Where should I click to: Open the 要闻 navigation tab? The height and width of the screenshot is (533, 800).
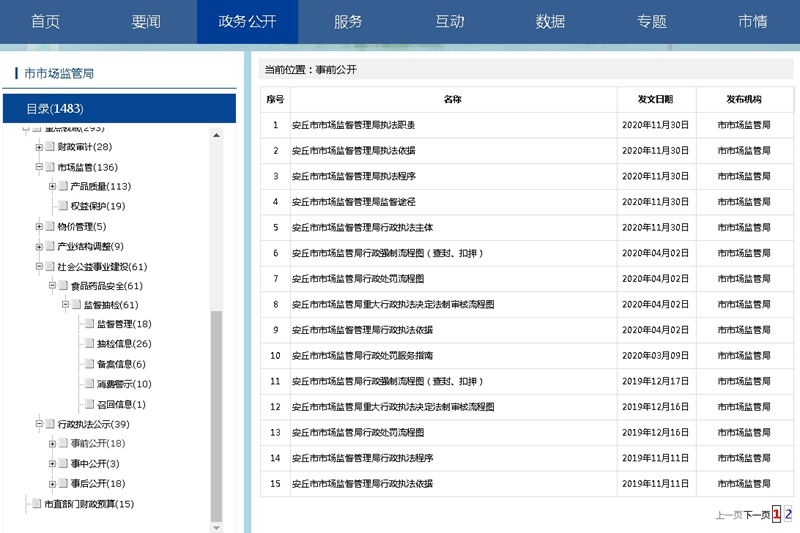tap(146, 21)
